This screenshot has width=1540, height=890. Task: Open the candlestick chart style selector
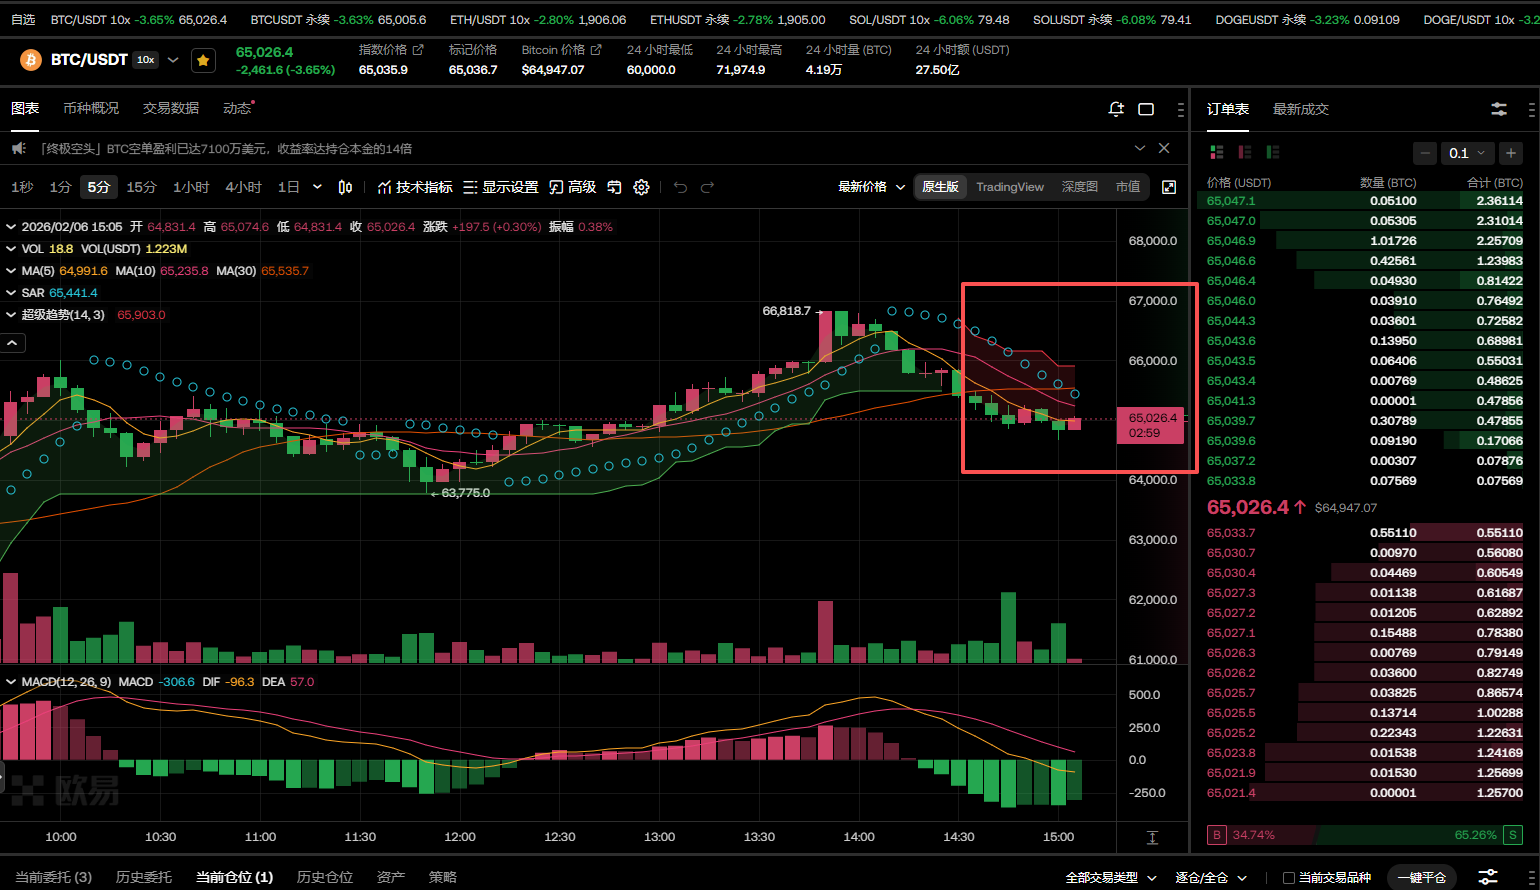coord(345,187)
